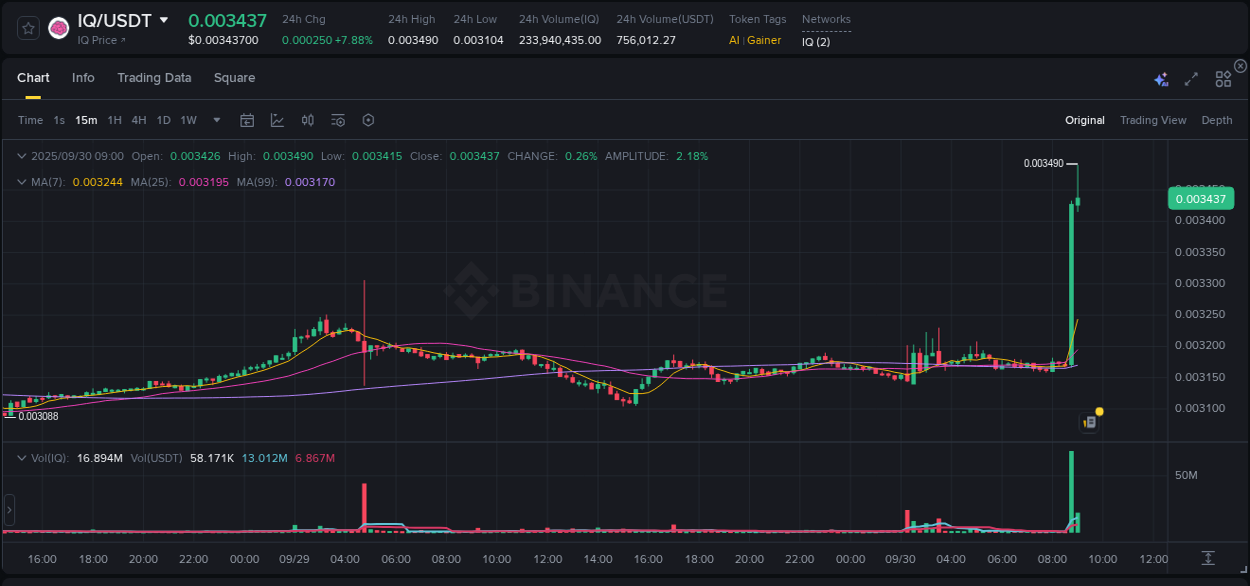Open the indicators settings icon
This screenshot has height=586, width=1250.
[338, 119]
